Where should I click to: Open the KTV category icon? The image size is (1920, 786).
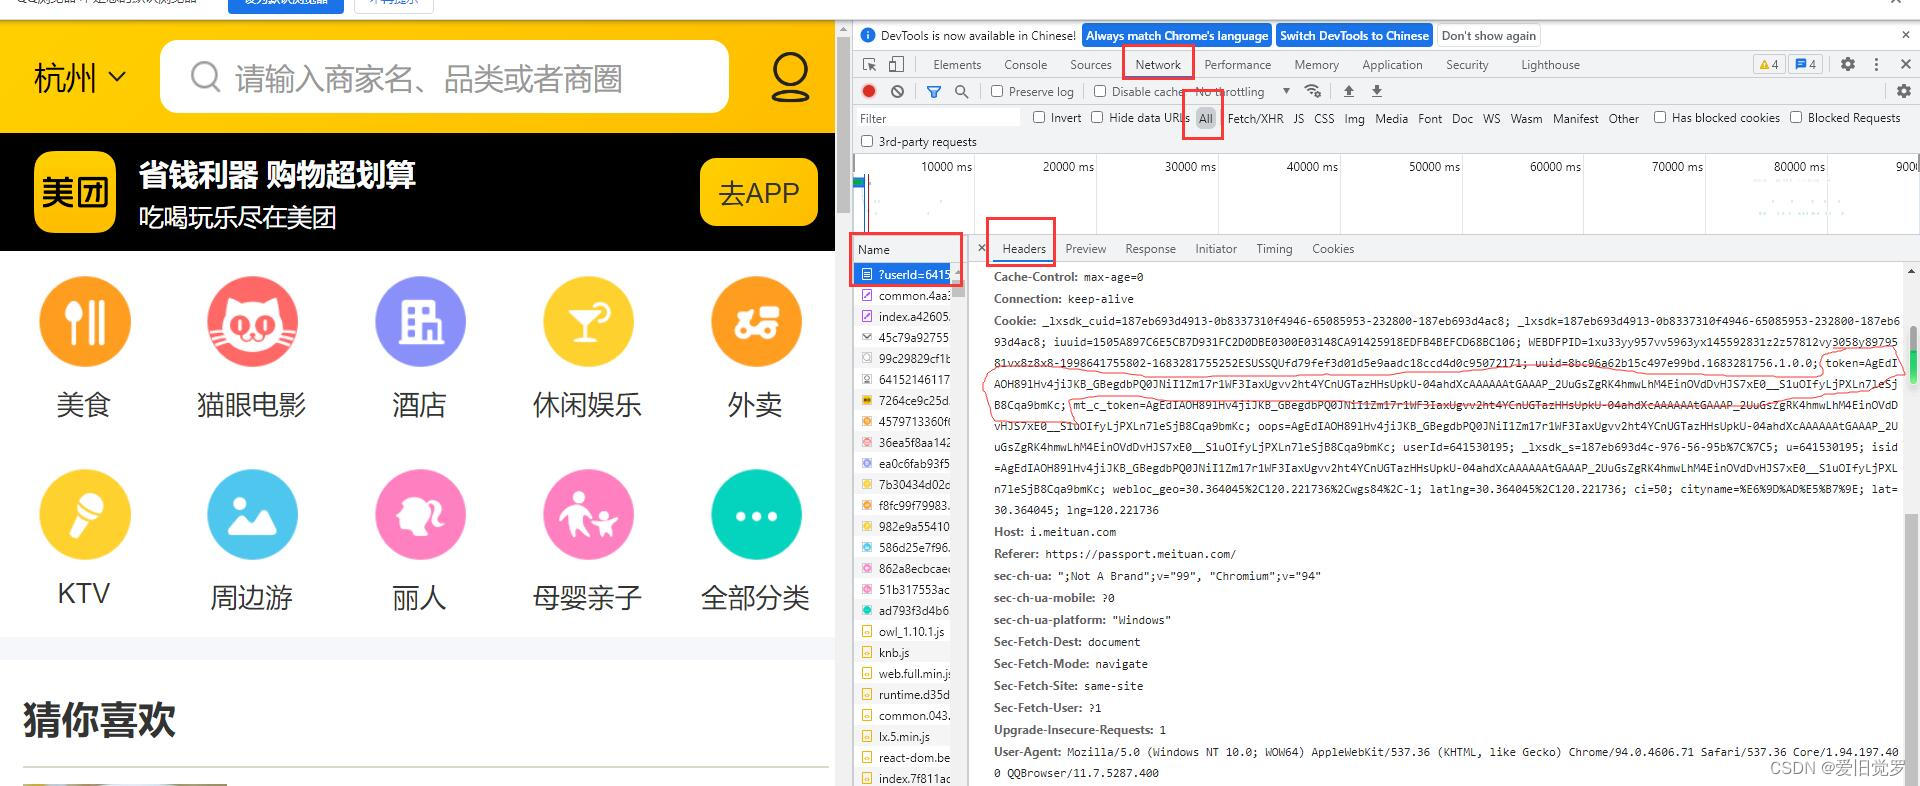coord(84,515)
